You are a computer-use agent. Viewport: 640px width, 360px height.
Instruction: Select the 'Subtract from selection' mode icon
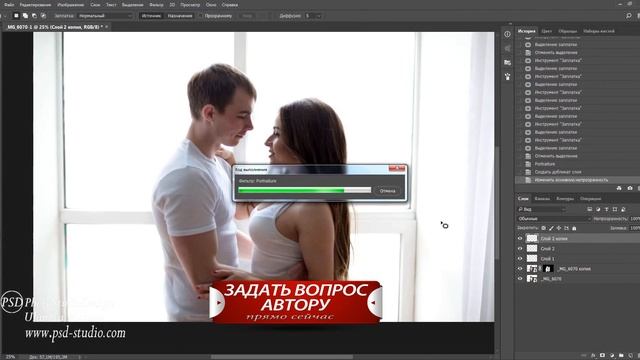34,16
